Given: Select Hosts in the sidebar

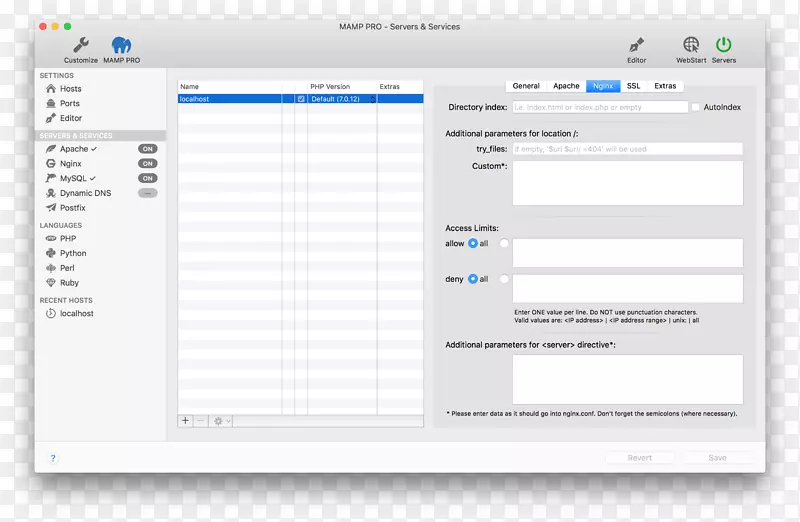Looking at the screenshot, I should tap(70, 89).
